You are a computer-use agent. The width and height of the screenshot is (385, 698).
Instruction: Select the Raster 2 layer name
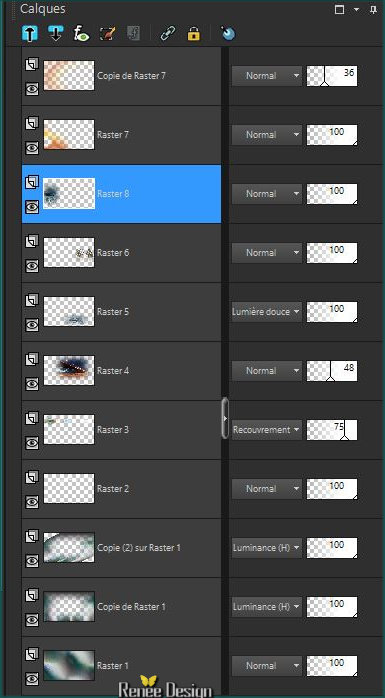coord(113,489)
